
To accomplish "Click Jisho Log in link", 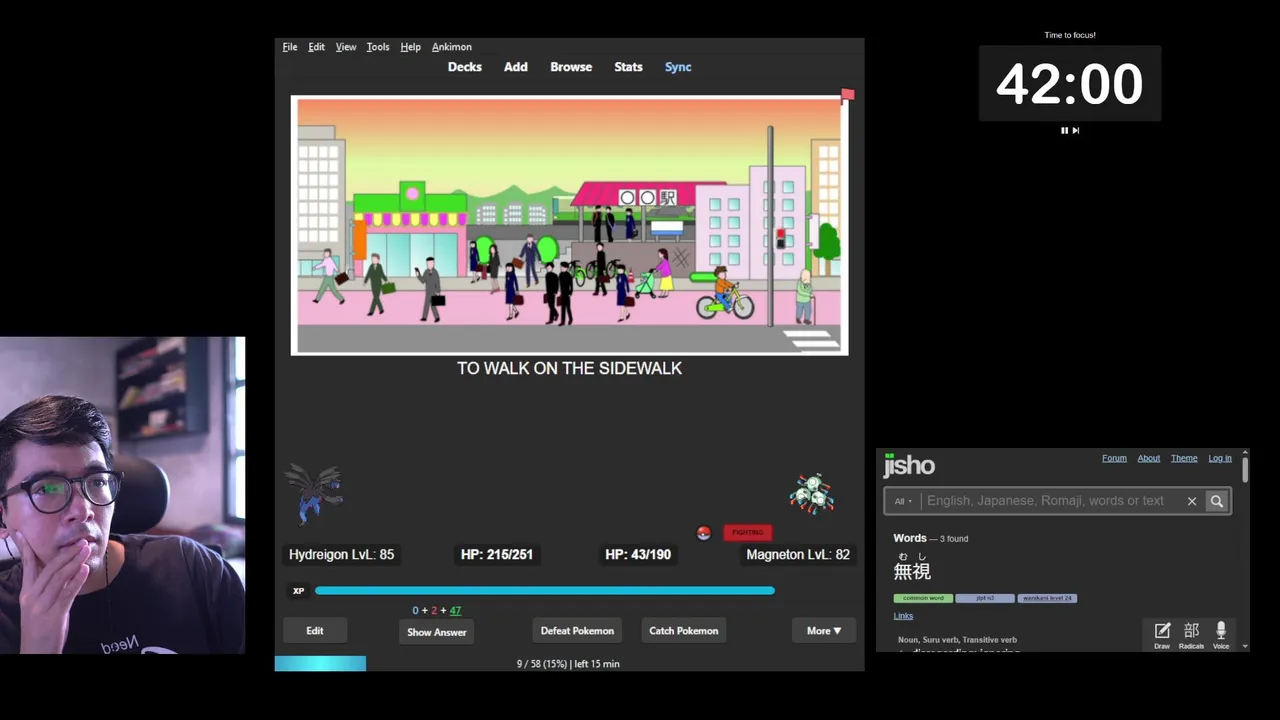I will [1220, 458].
